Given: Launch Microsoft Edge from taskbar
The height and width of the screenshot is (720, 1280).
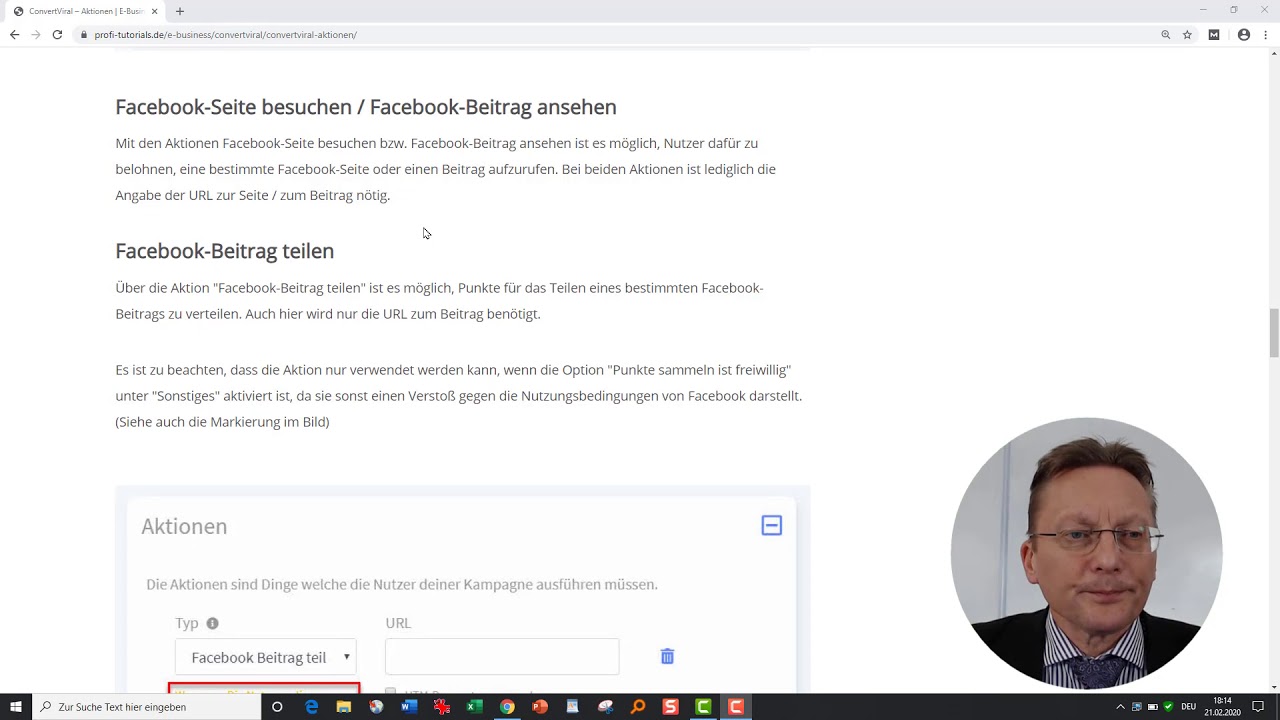Looking at the screenshot, I should point(311,706).
